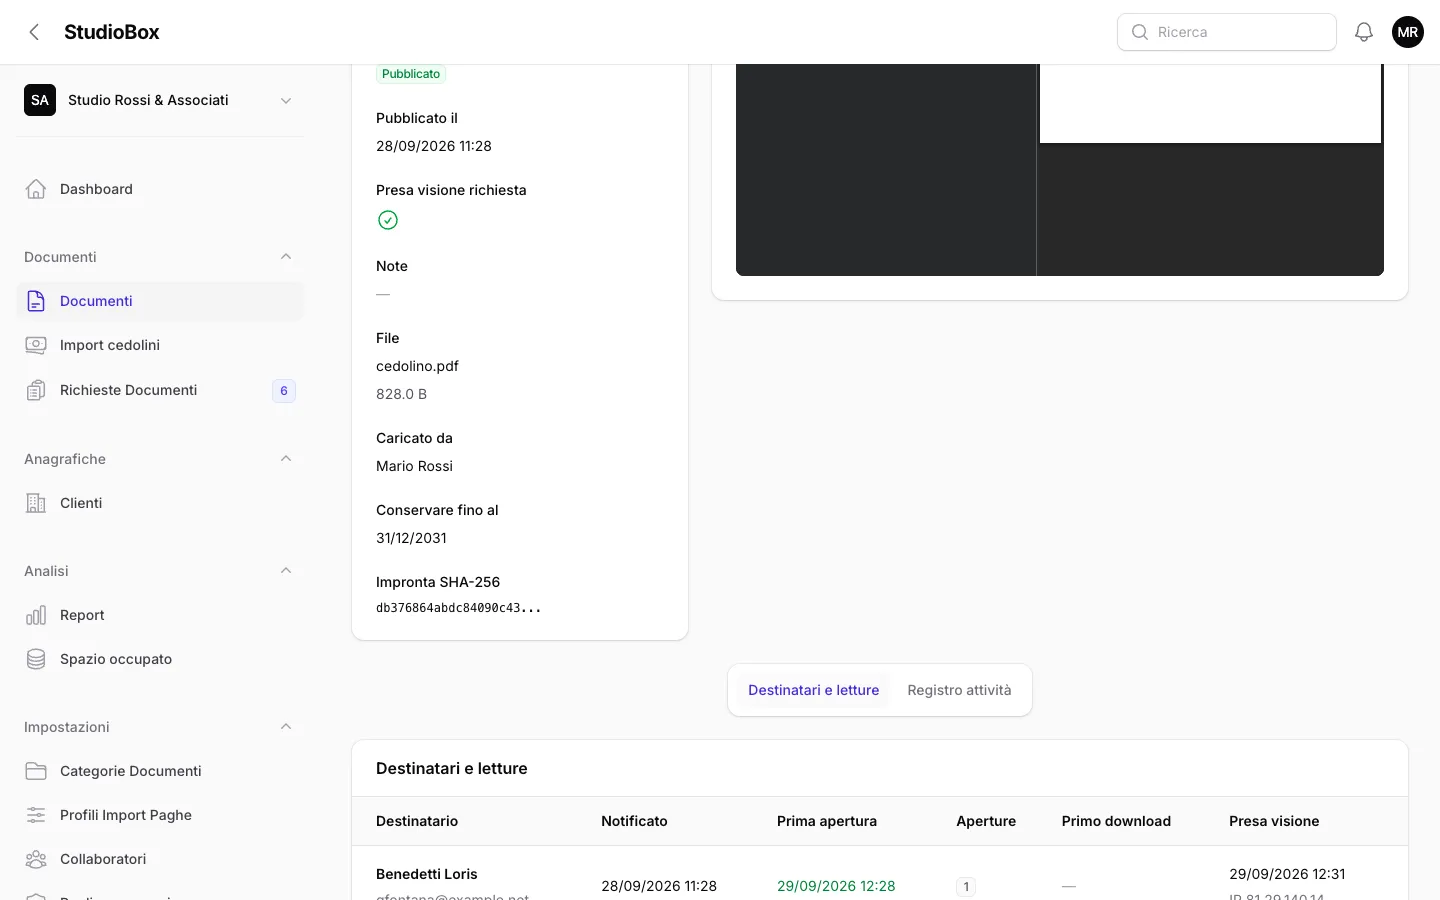Click the Clienti building icon
1440x900 pixels.
36,503
